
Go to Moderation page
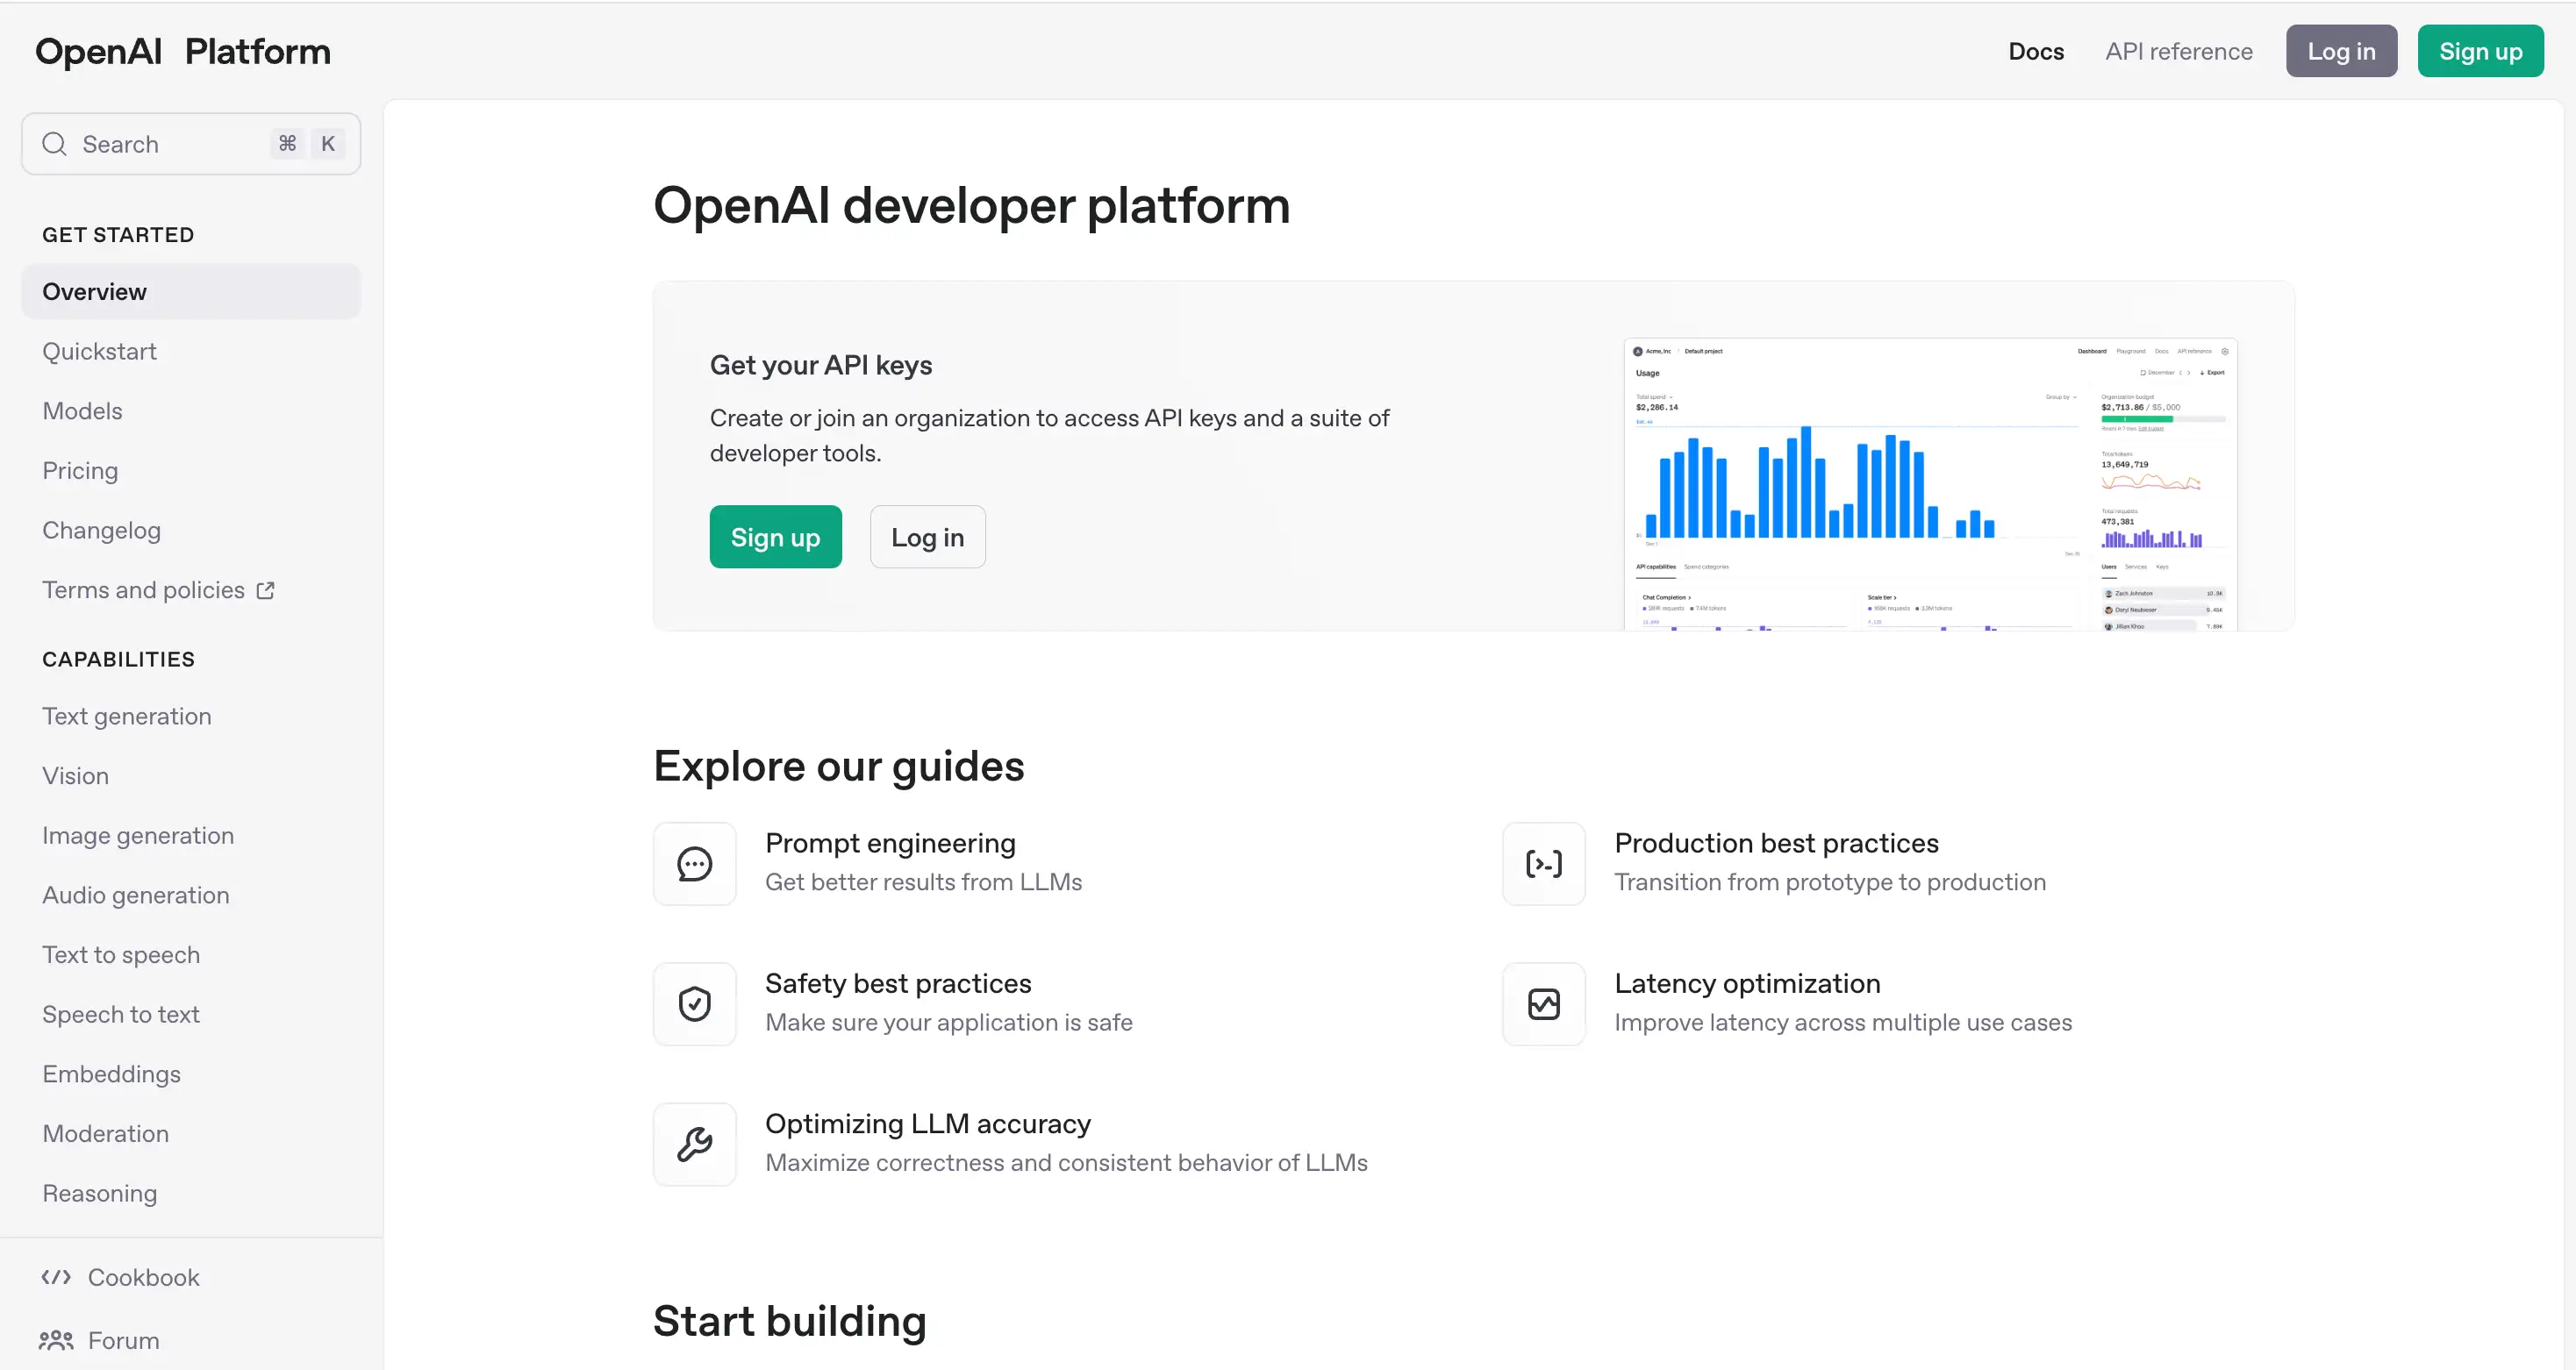(x=105, y=1133)
